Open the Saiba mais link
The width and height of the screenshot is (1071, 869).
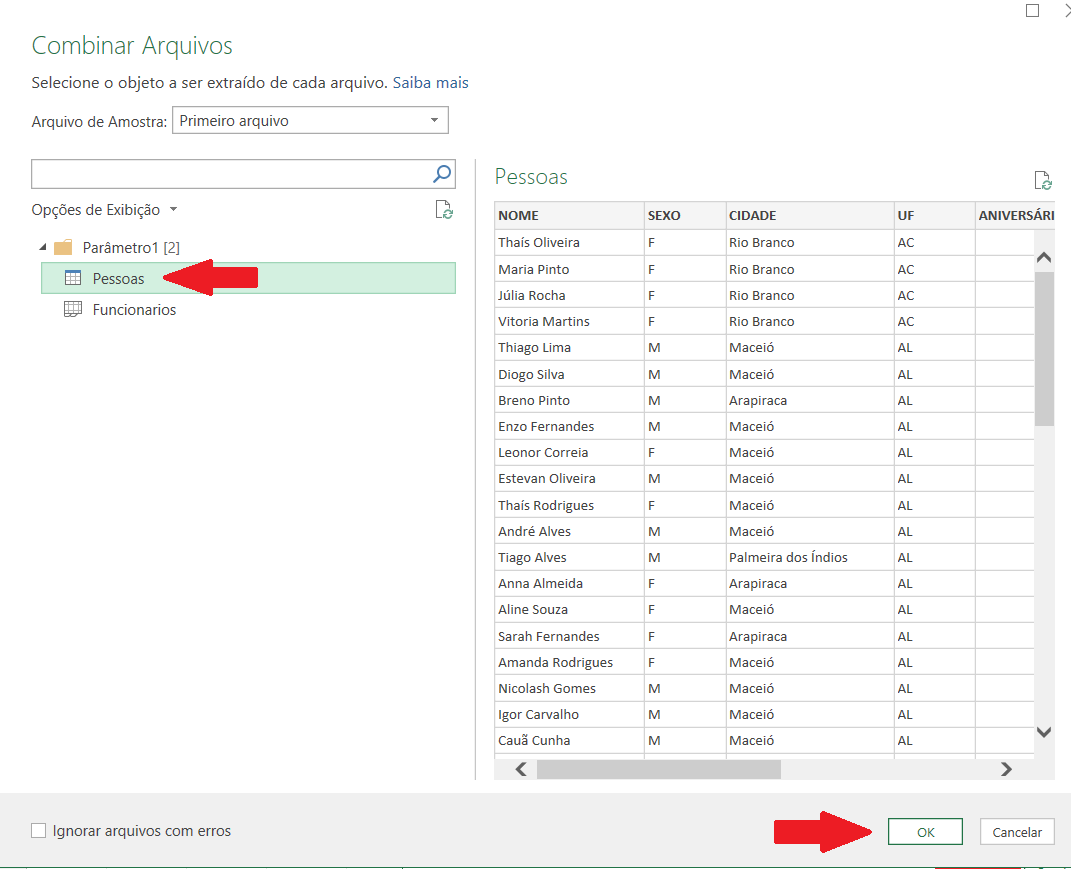(x=430, y=82)
